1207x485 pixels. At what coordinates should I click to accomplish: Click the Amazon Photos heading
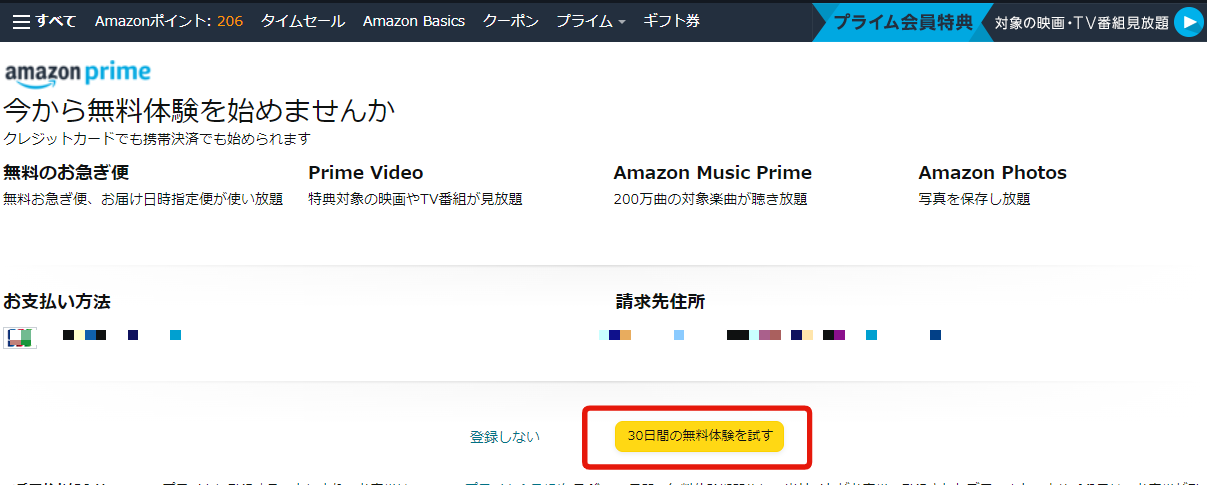click(x=993, y=173)
